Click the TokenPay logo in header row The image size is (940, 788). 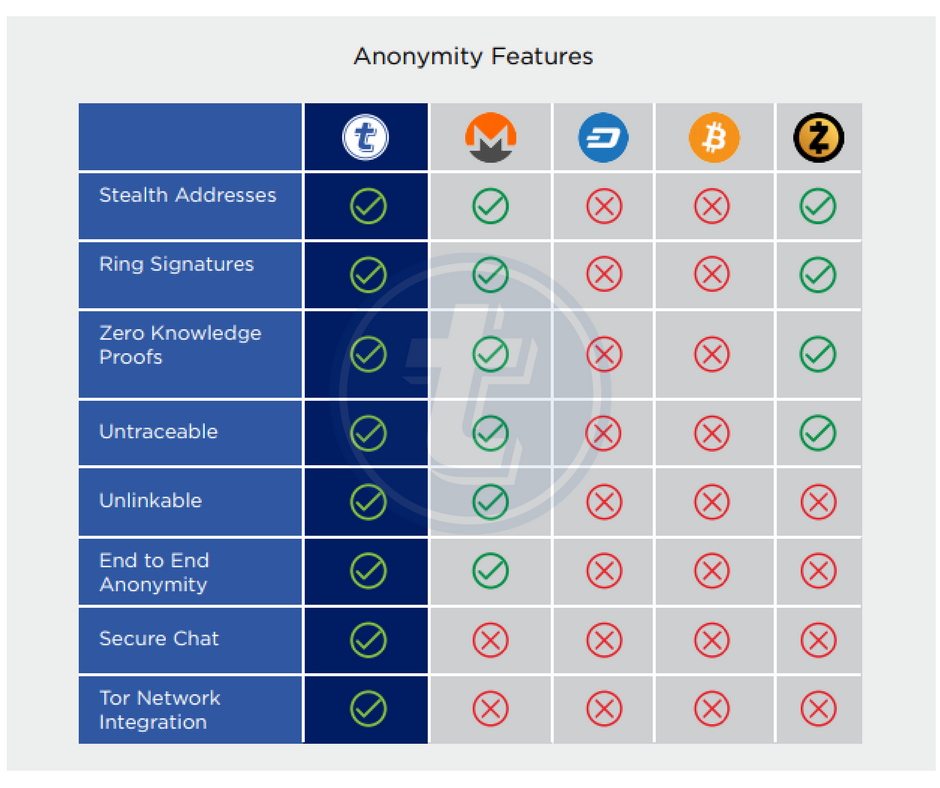(365, 137)
